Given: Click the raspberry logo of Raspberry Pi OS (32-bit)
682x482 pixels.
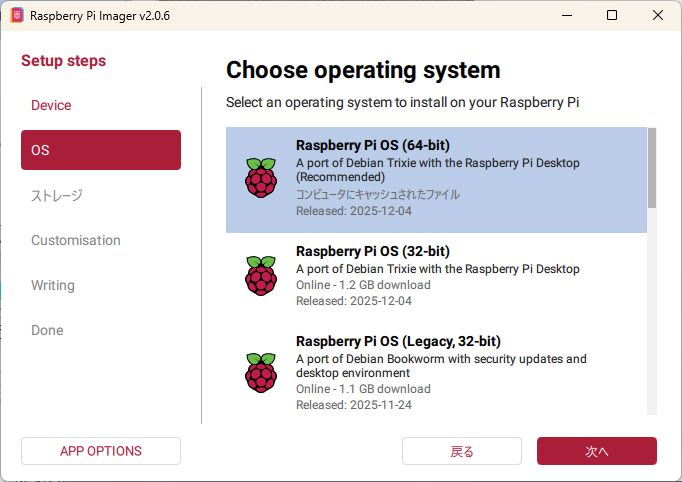Looking at the screenshot, I should point(261,276).
